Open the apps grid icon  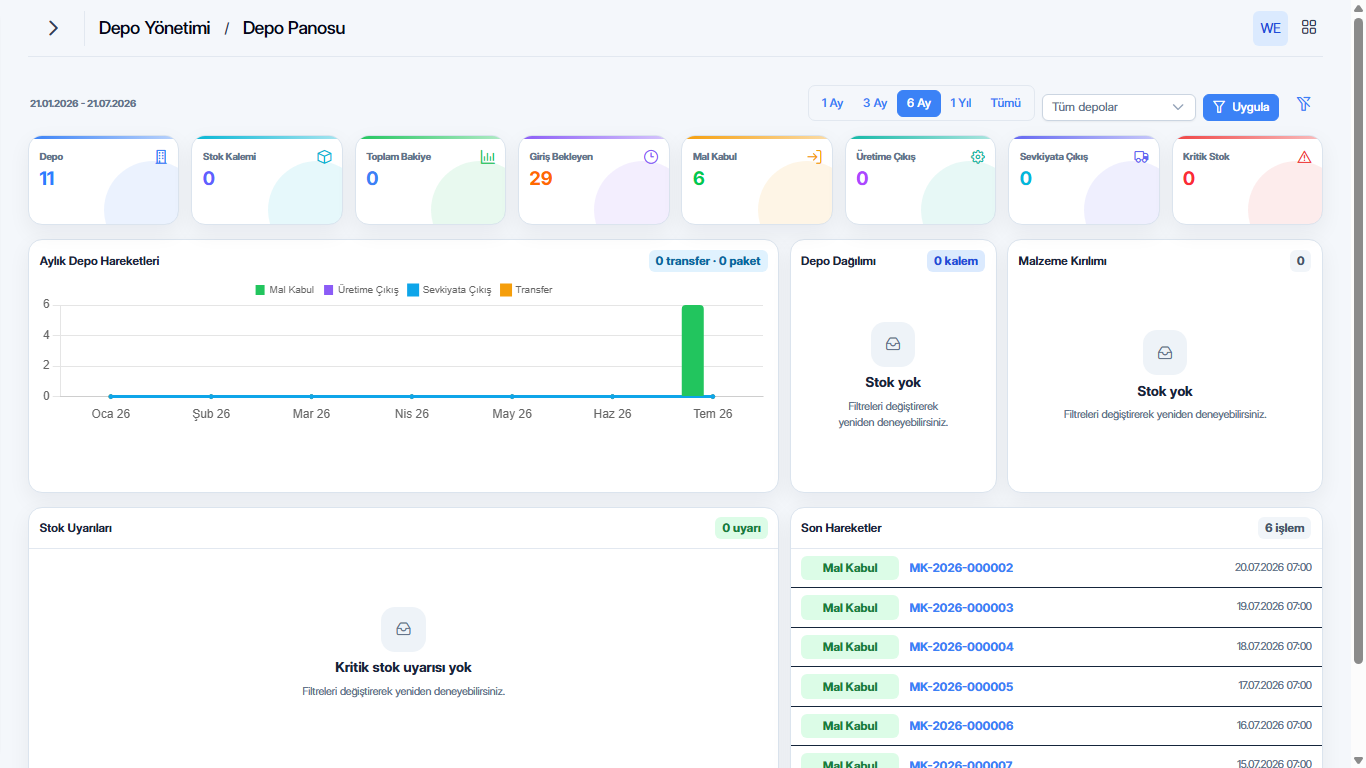(1309, 28)
